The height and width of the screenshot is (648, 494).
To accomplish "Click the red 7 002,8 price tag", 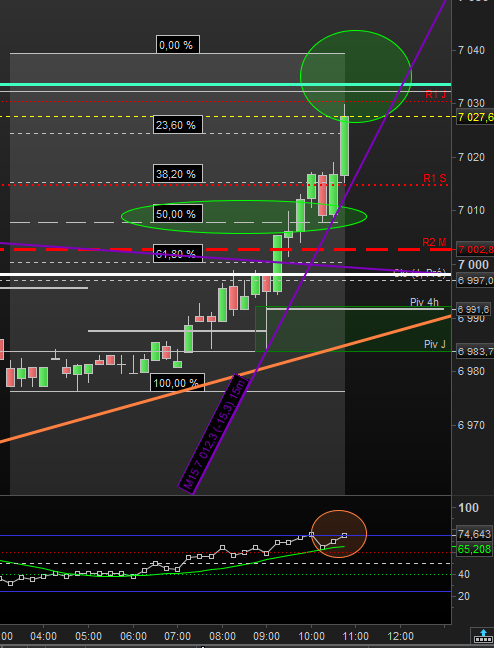I will (x=475, y=250).
